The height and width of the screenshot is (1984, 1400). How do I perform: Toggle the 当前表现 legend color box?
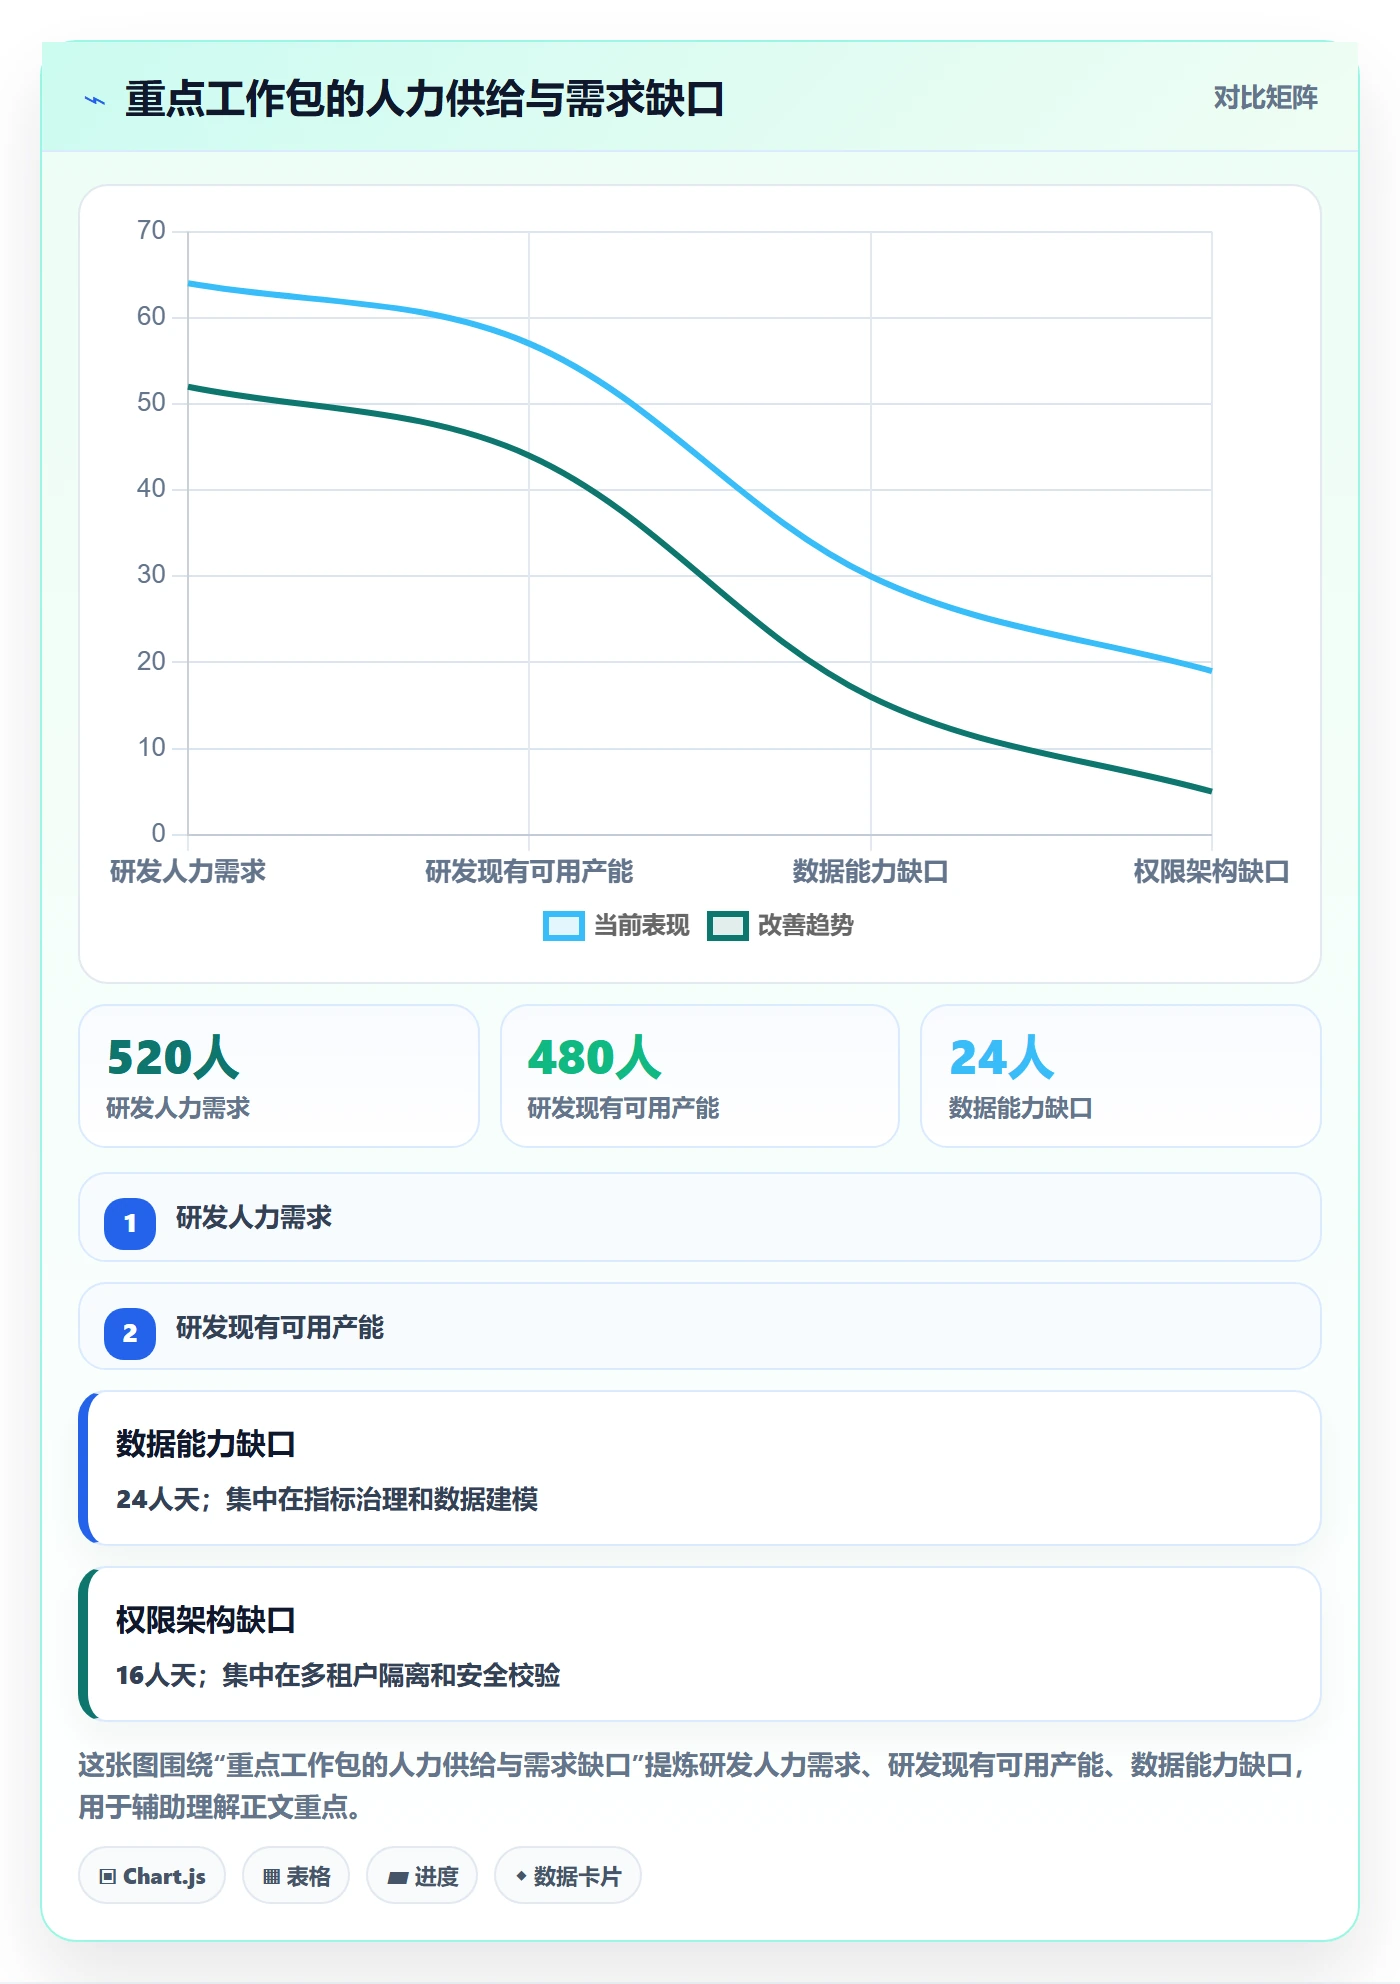(563, 926)
